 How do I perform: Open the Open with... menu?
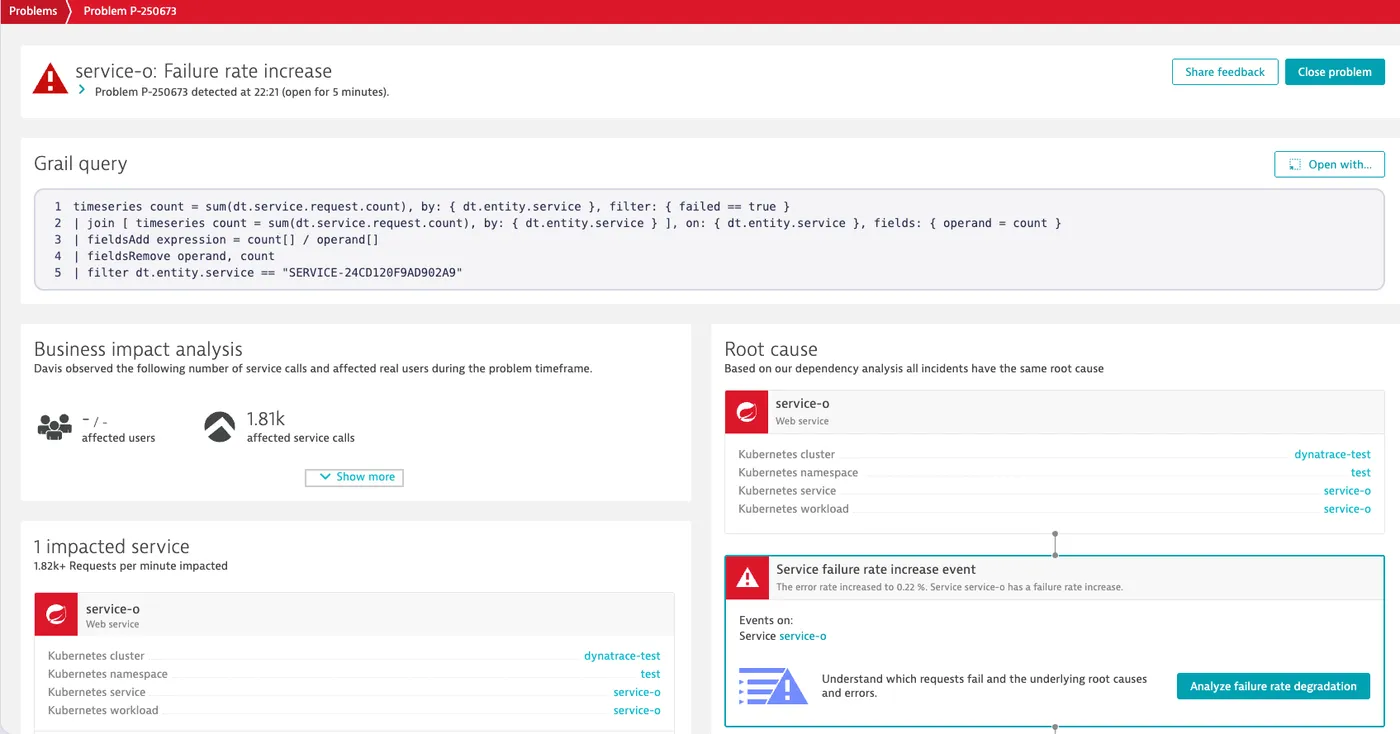coord(1329,165)
